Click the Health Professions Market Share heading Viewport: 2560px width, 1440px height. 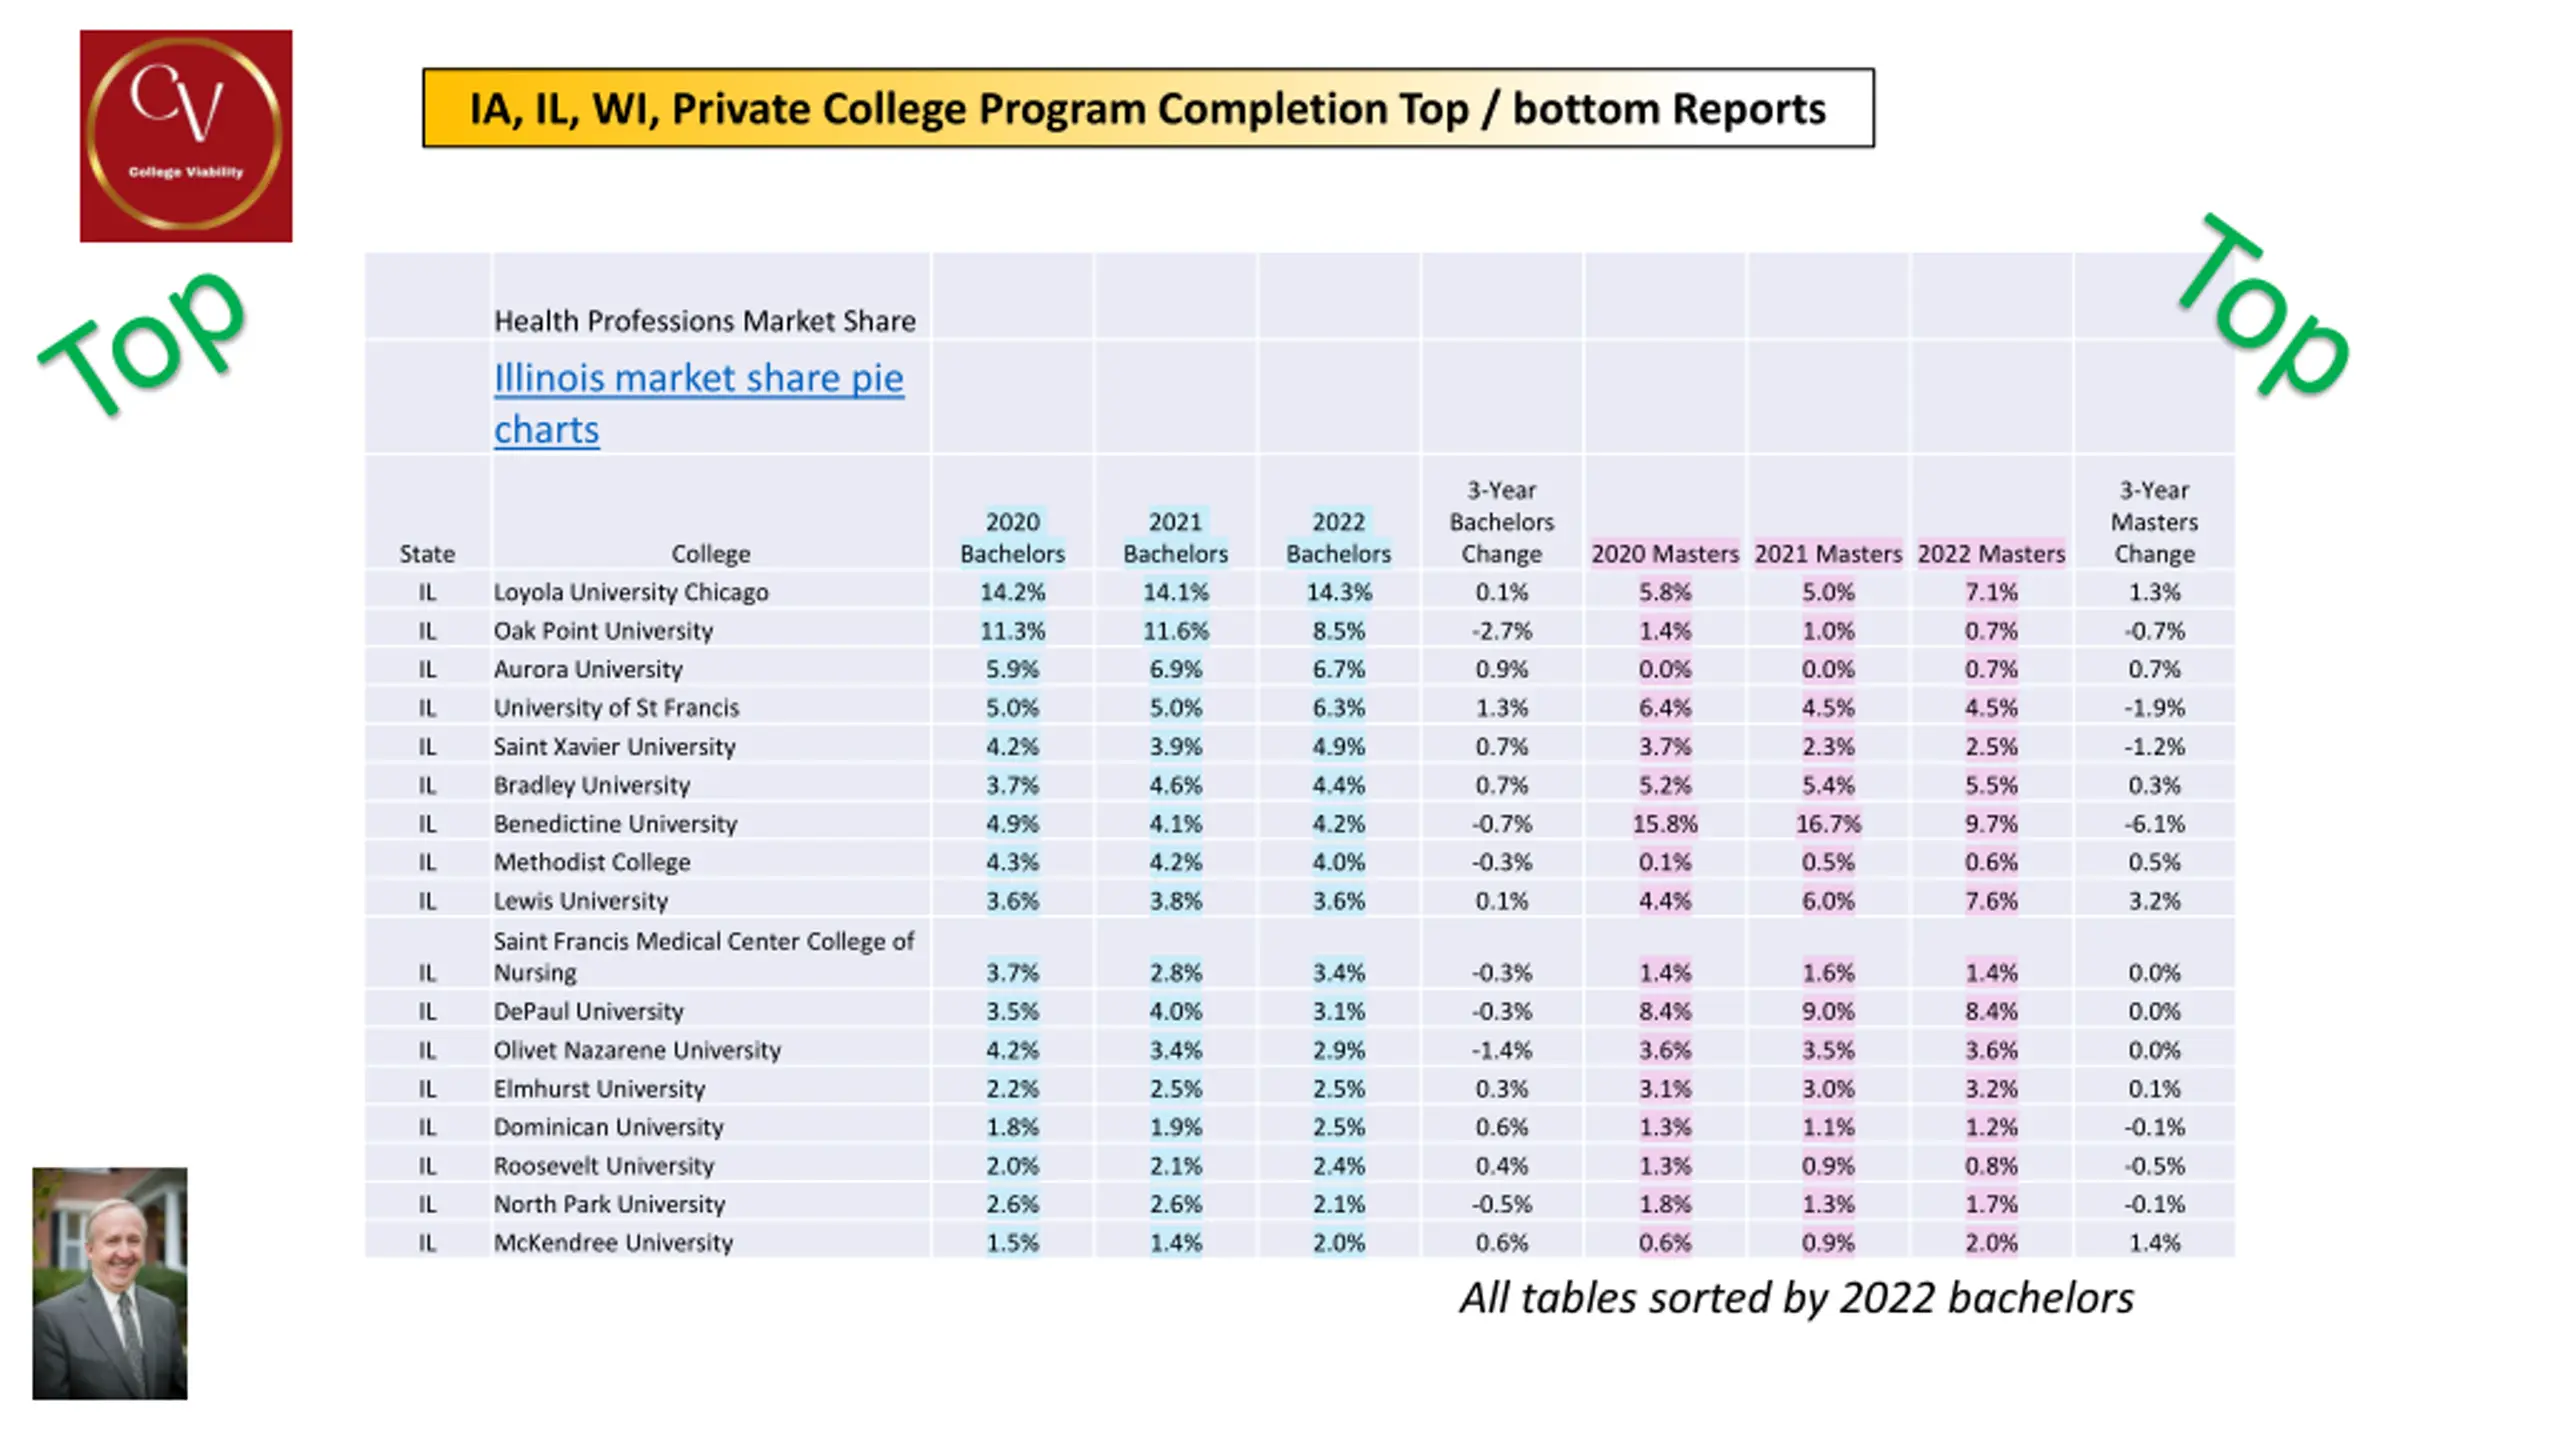tap(705, 321)
